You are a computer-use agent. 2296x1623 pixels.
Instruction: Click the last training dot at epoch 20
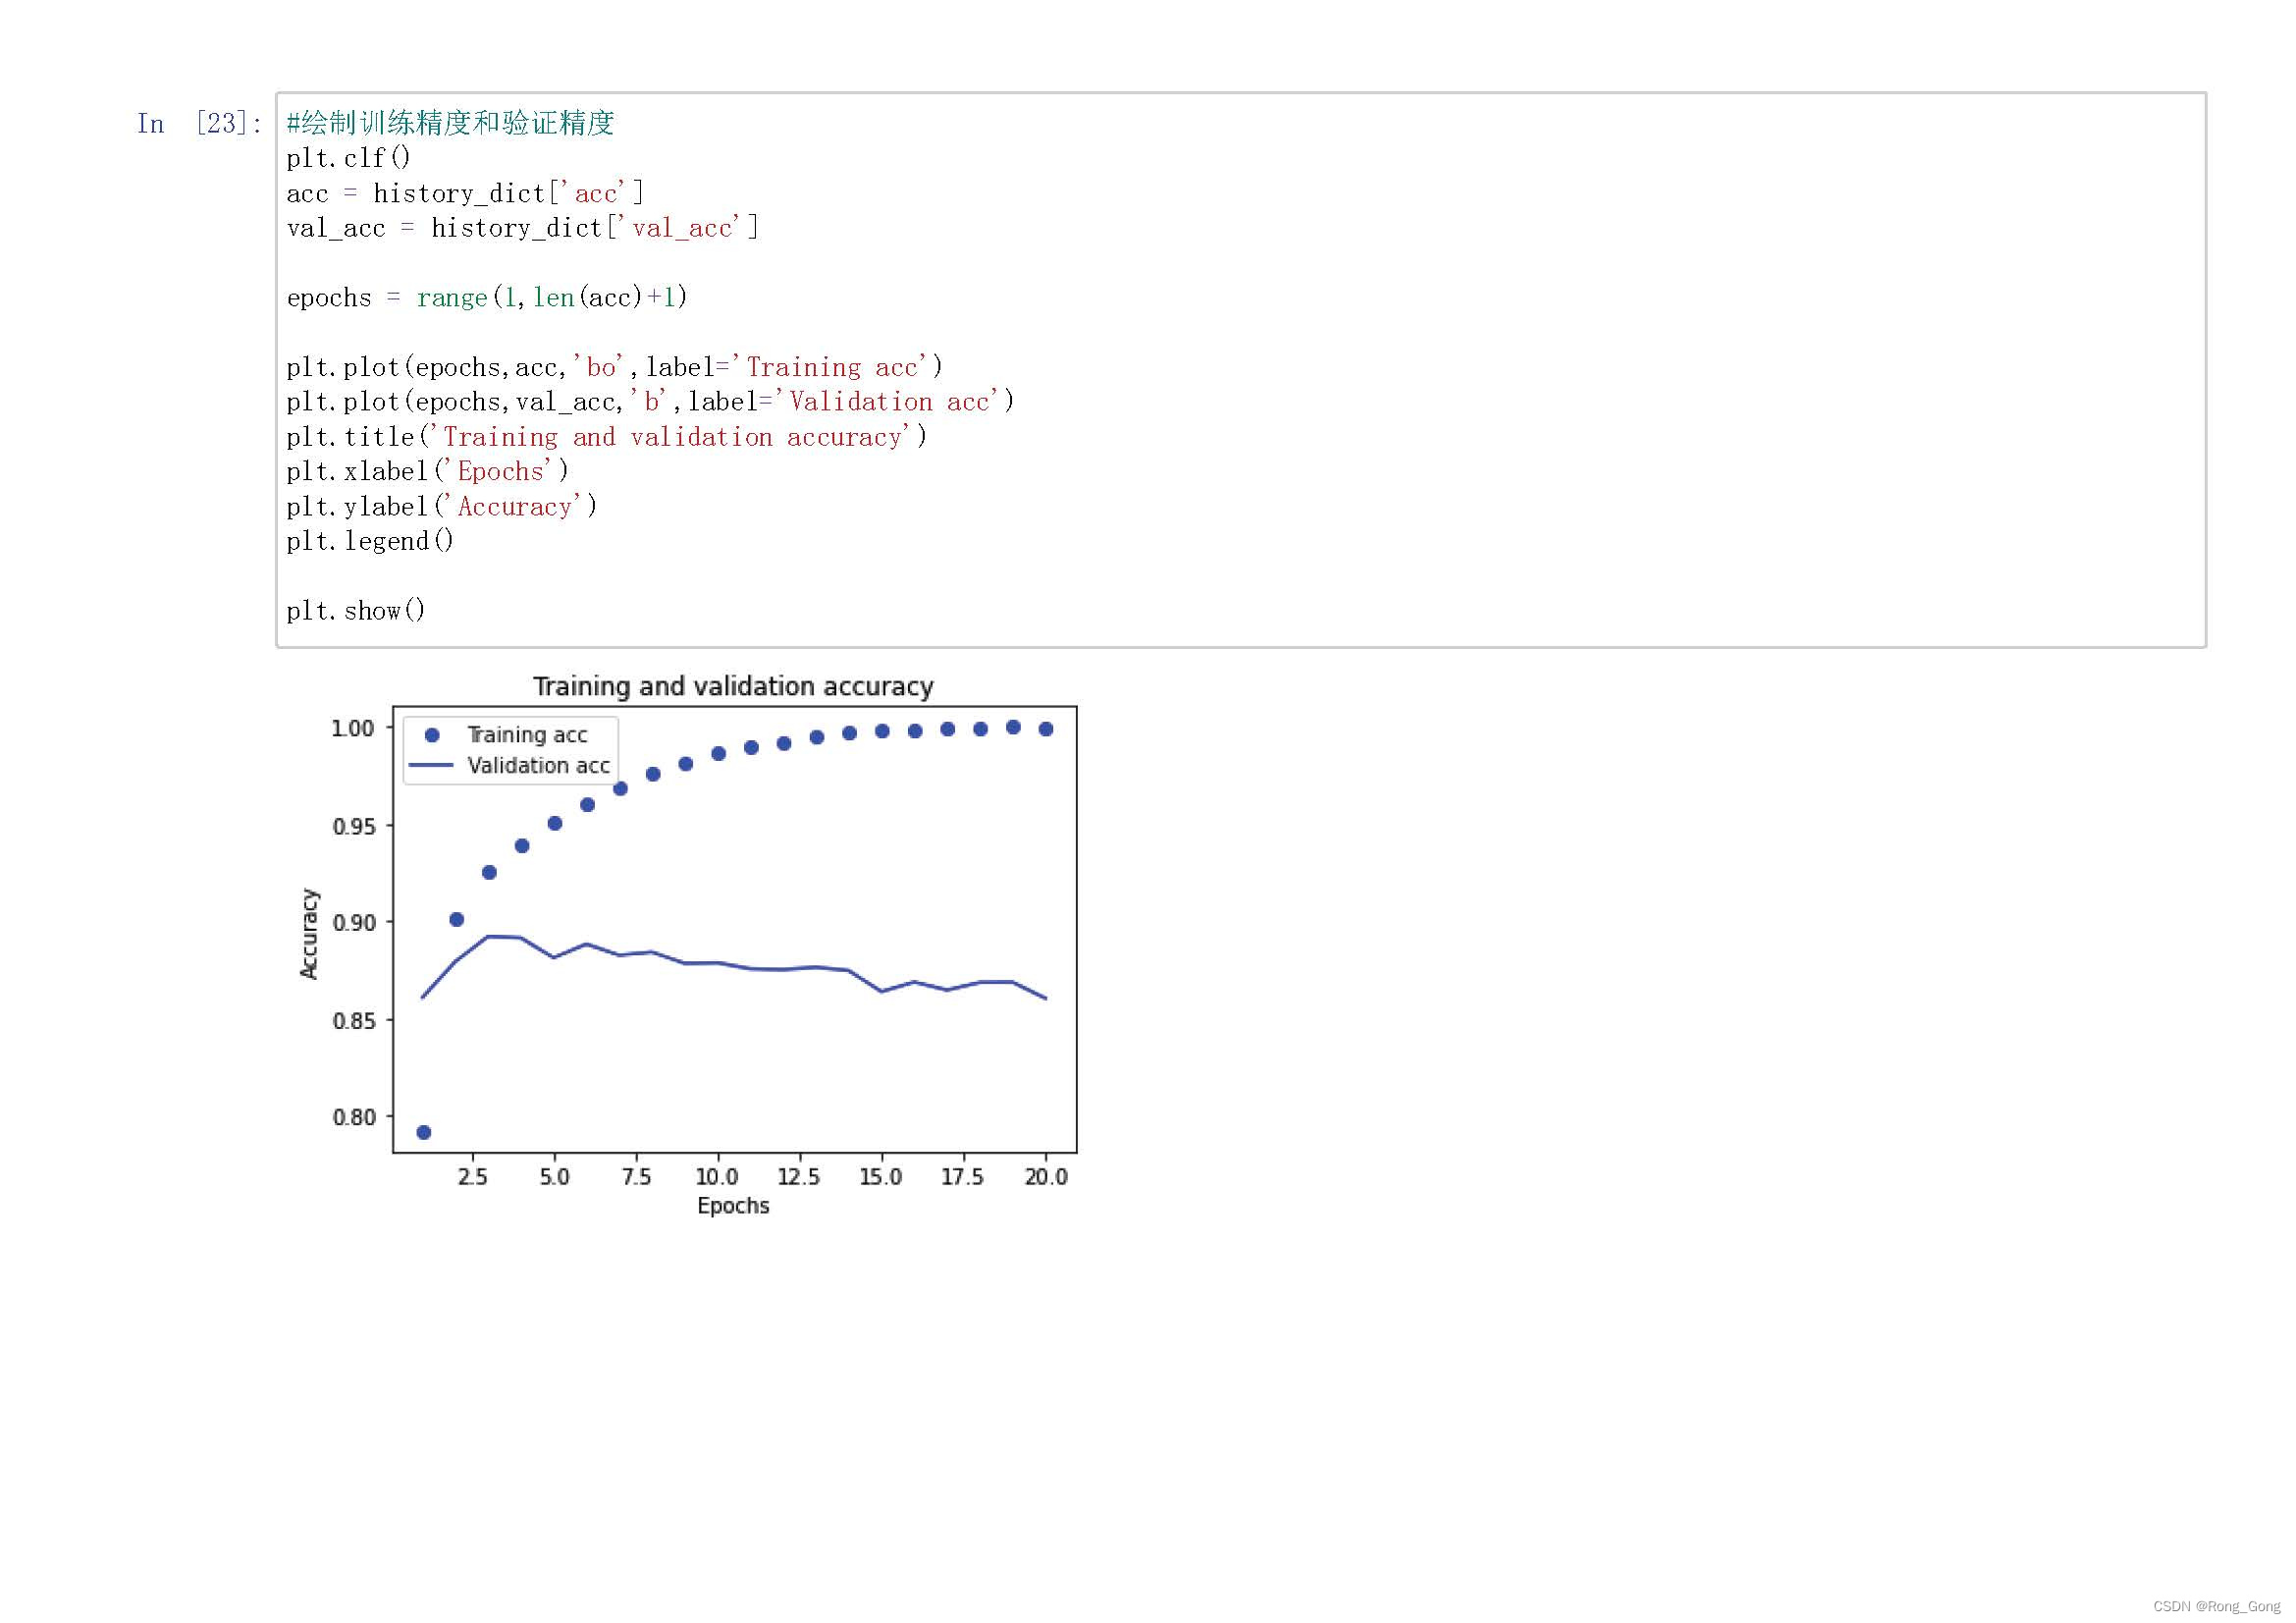(x=1046, y=729)
